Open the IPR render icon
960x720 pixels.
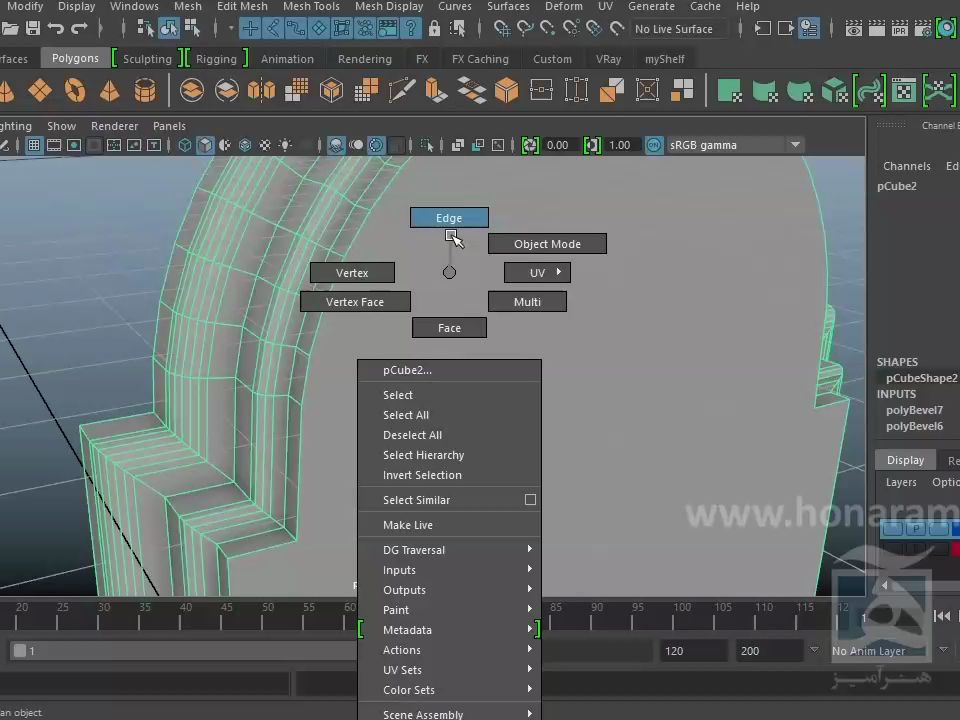point(899,28)
